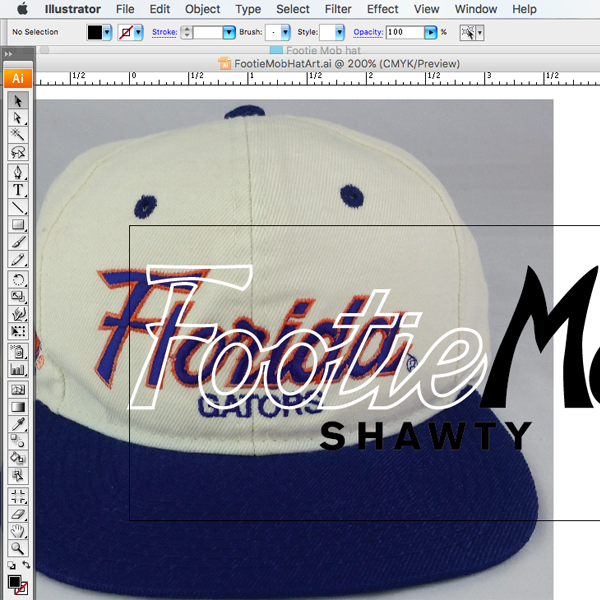The image size is (600, 600).
Task: Select the Live Paint Selection tool
Action: coord(18,475)
